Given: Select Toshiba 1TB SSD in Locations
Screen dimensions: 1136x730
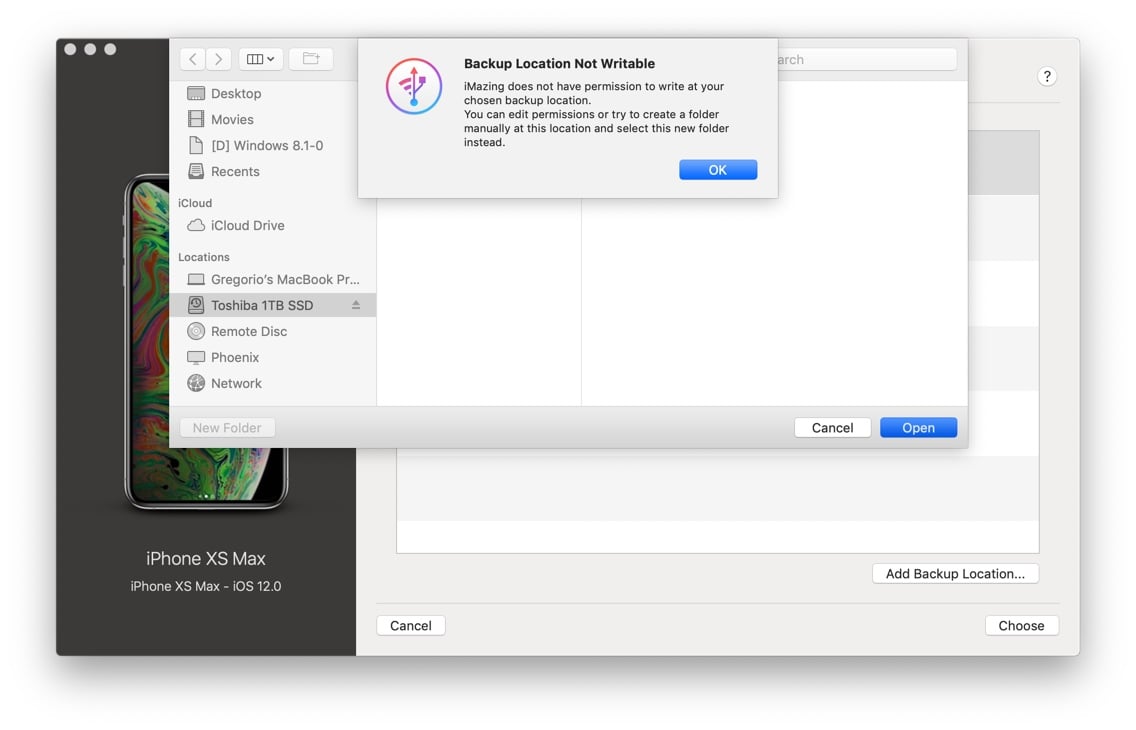Looking at the screenshot, I should coord(272,306).
